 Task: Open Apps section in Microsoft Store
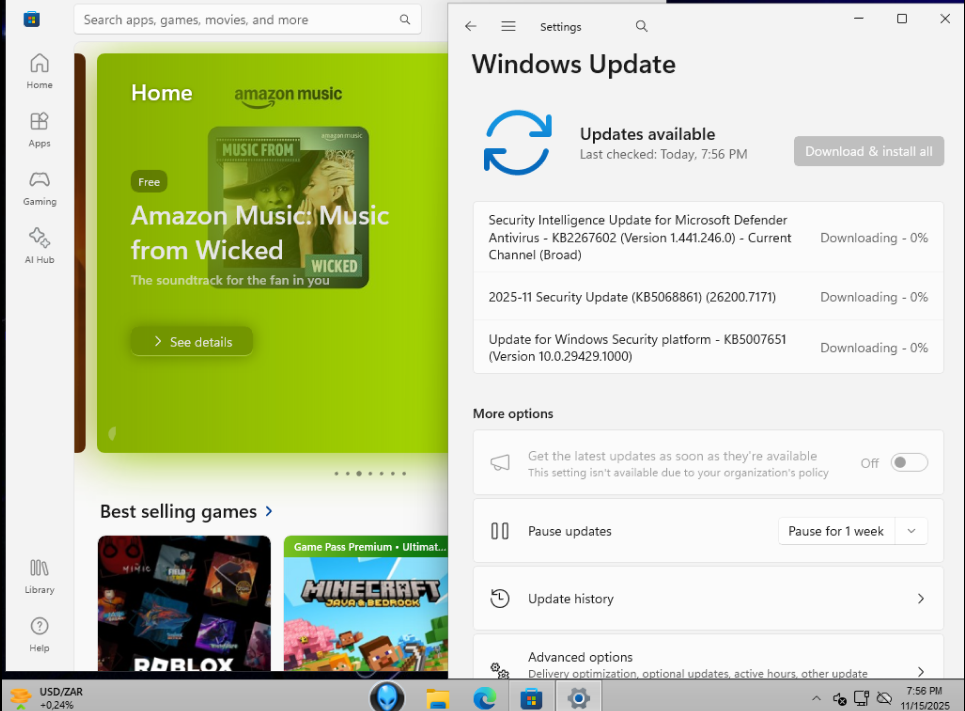[x=39, y=129]
